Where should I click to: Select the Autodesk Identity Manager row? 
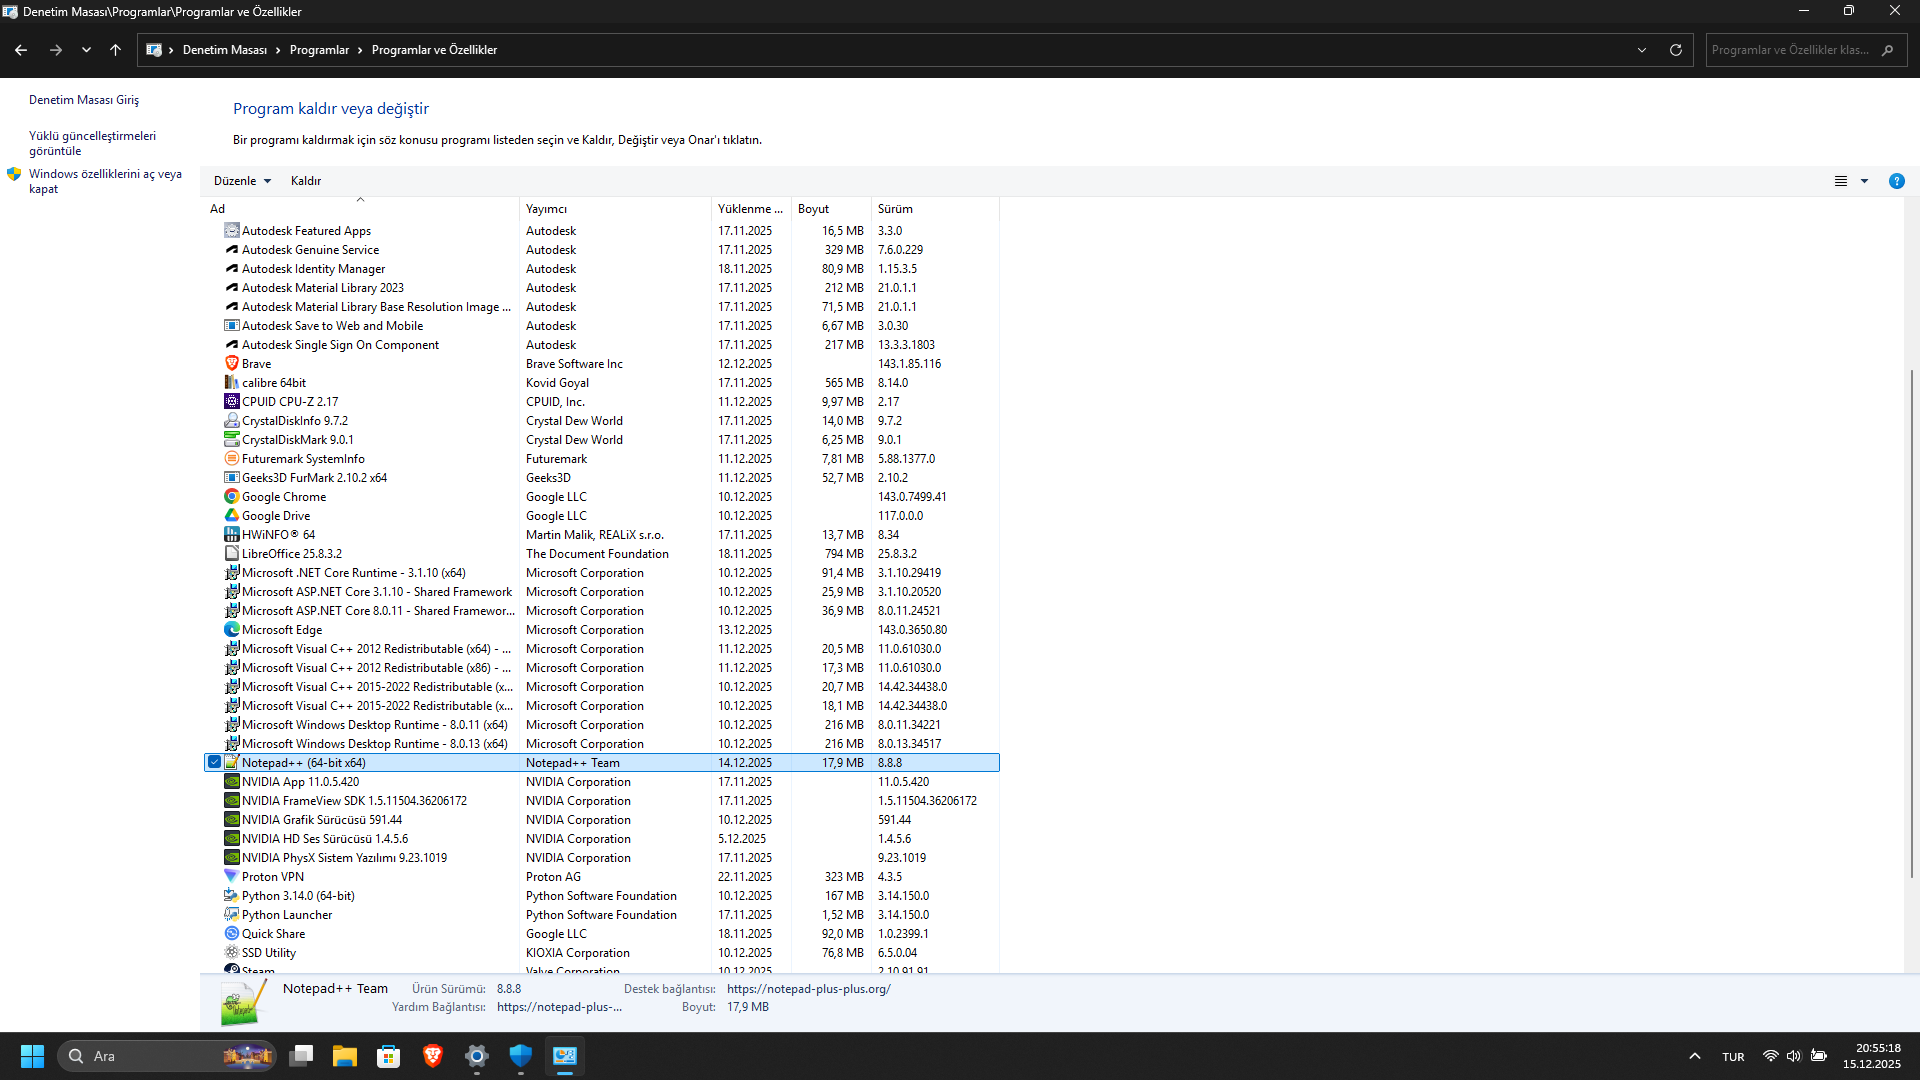coord(601,269)
